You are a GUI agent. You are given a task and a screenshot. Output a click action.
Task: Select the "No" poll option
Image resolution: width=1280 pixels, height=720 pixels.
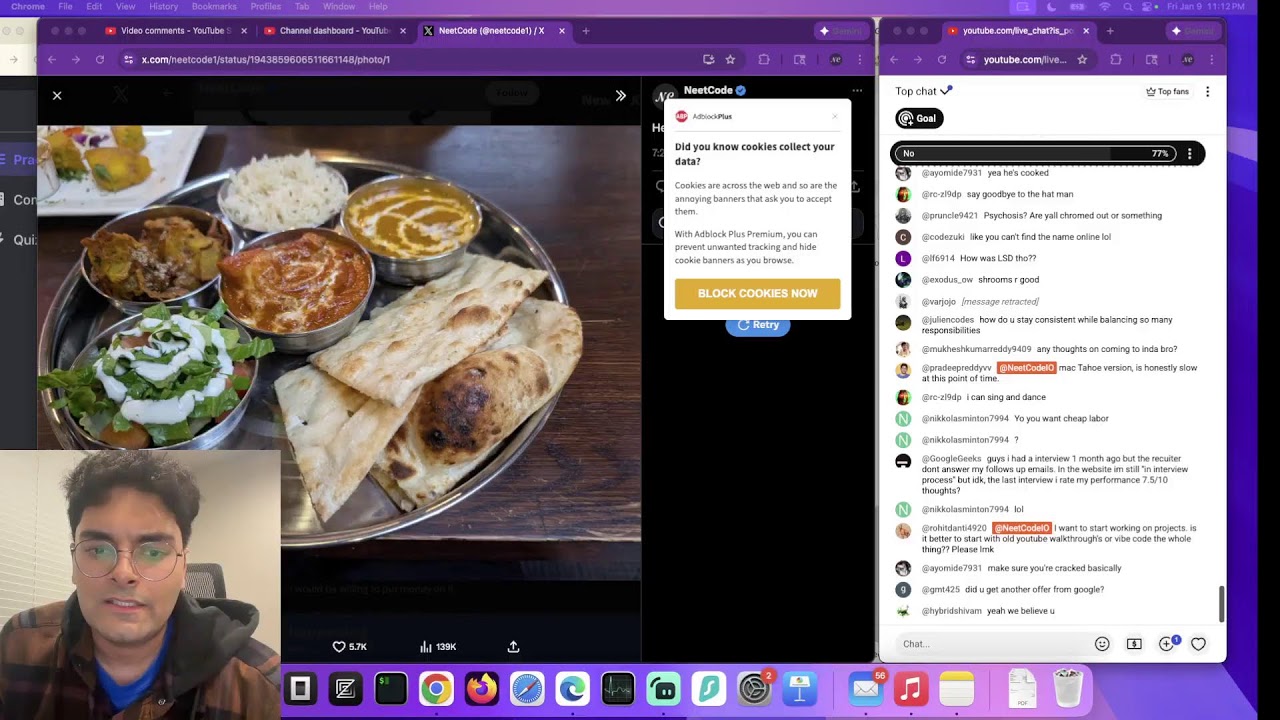[1000, 154]
